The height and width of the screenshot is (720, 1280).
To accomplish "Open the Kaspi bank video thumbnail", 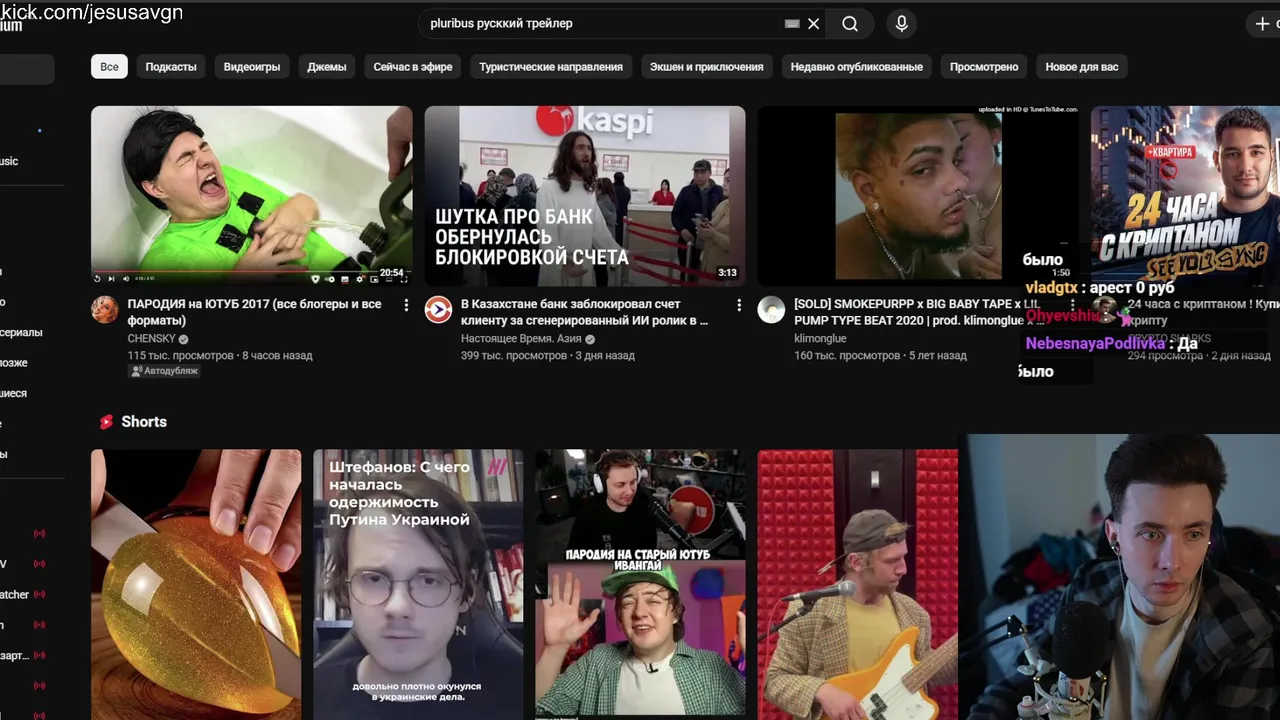I will 585,196.
